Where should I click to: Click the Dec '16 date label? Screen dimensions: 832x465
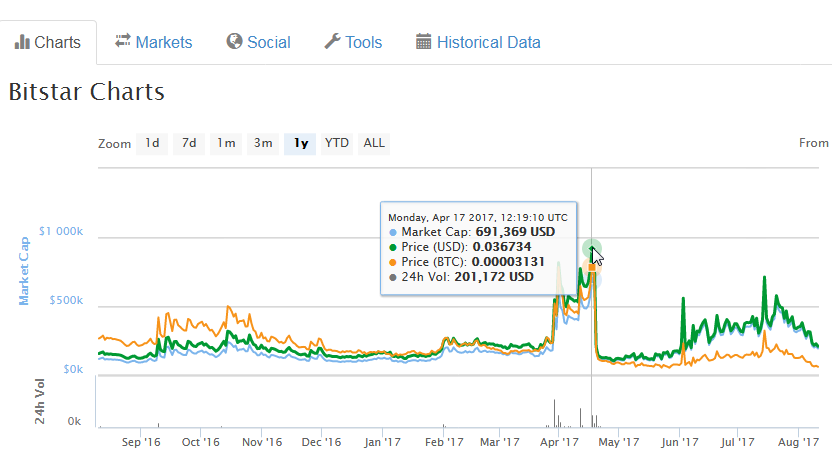[322, 442]
